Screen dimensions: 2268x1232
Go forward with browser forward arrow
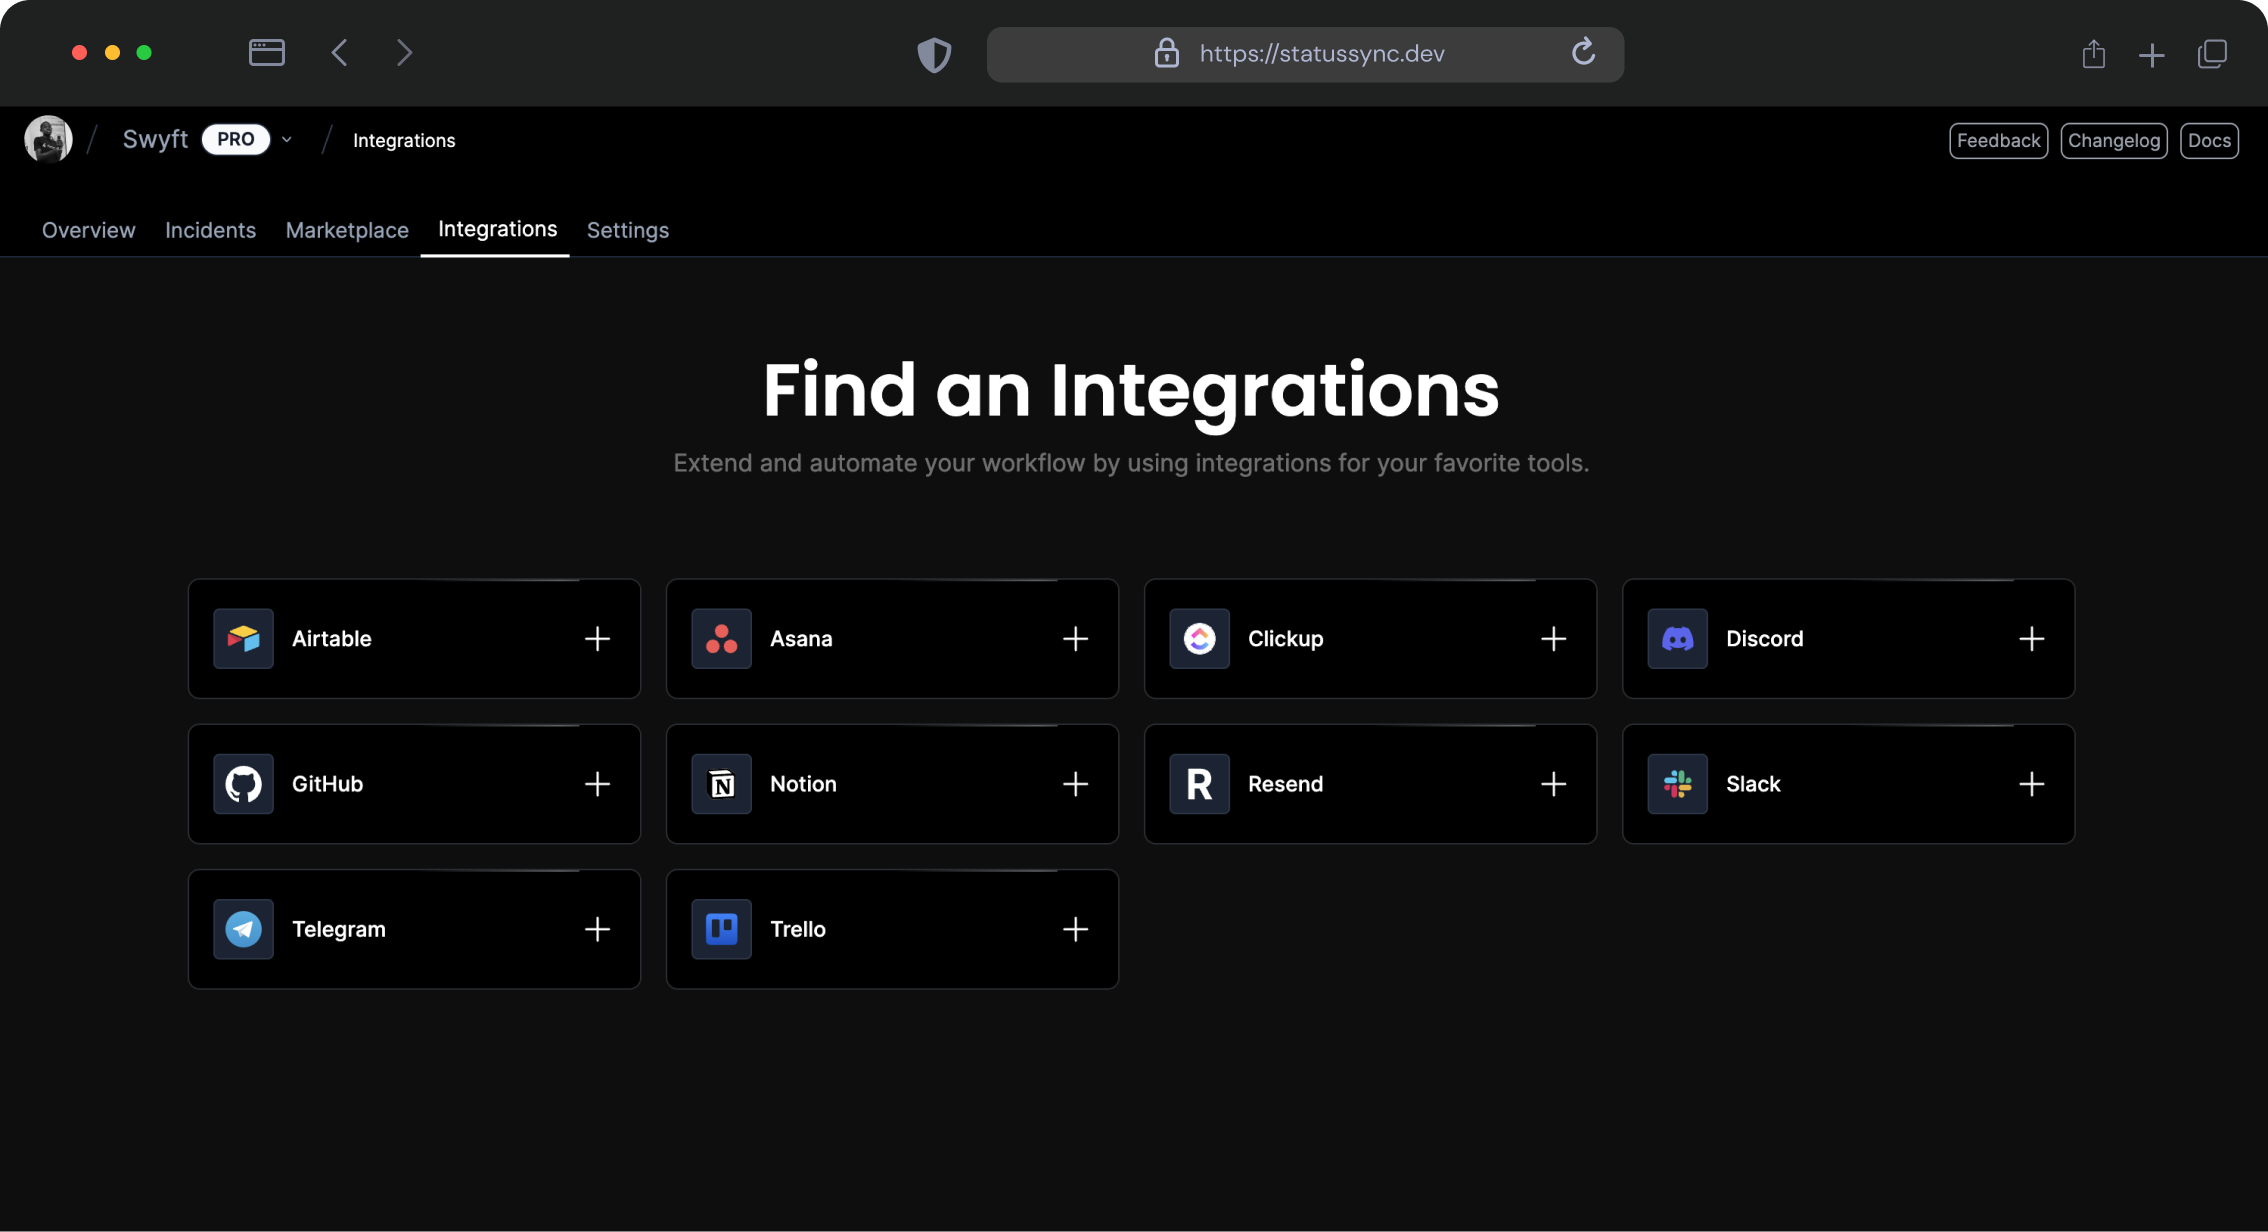[404, 52]
